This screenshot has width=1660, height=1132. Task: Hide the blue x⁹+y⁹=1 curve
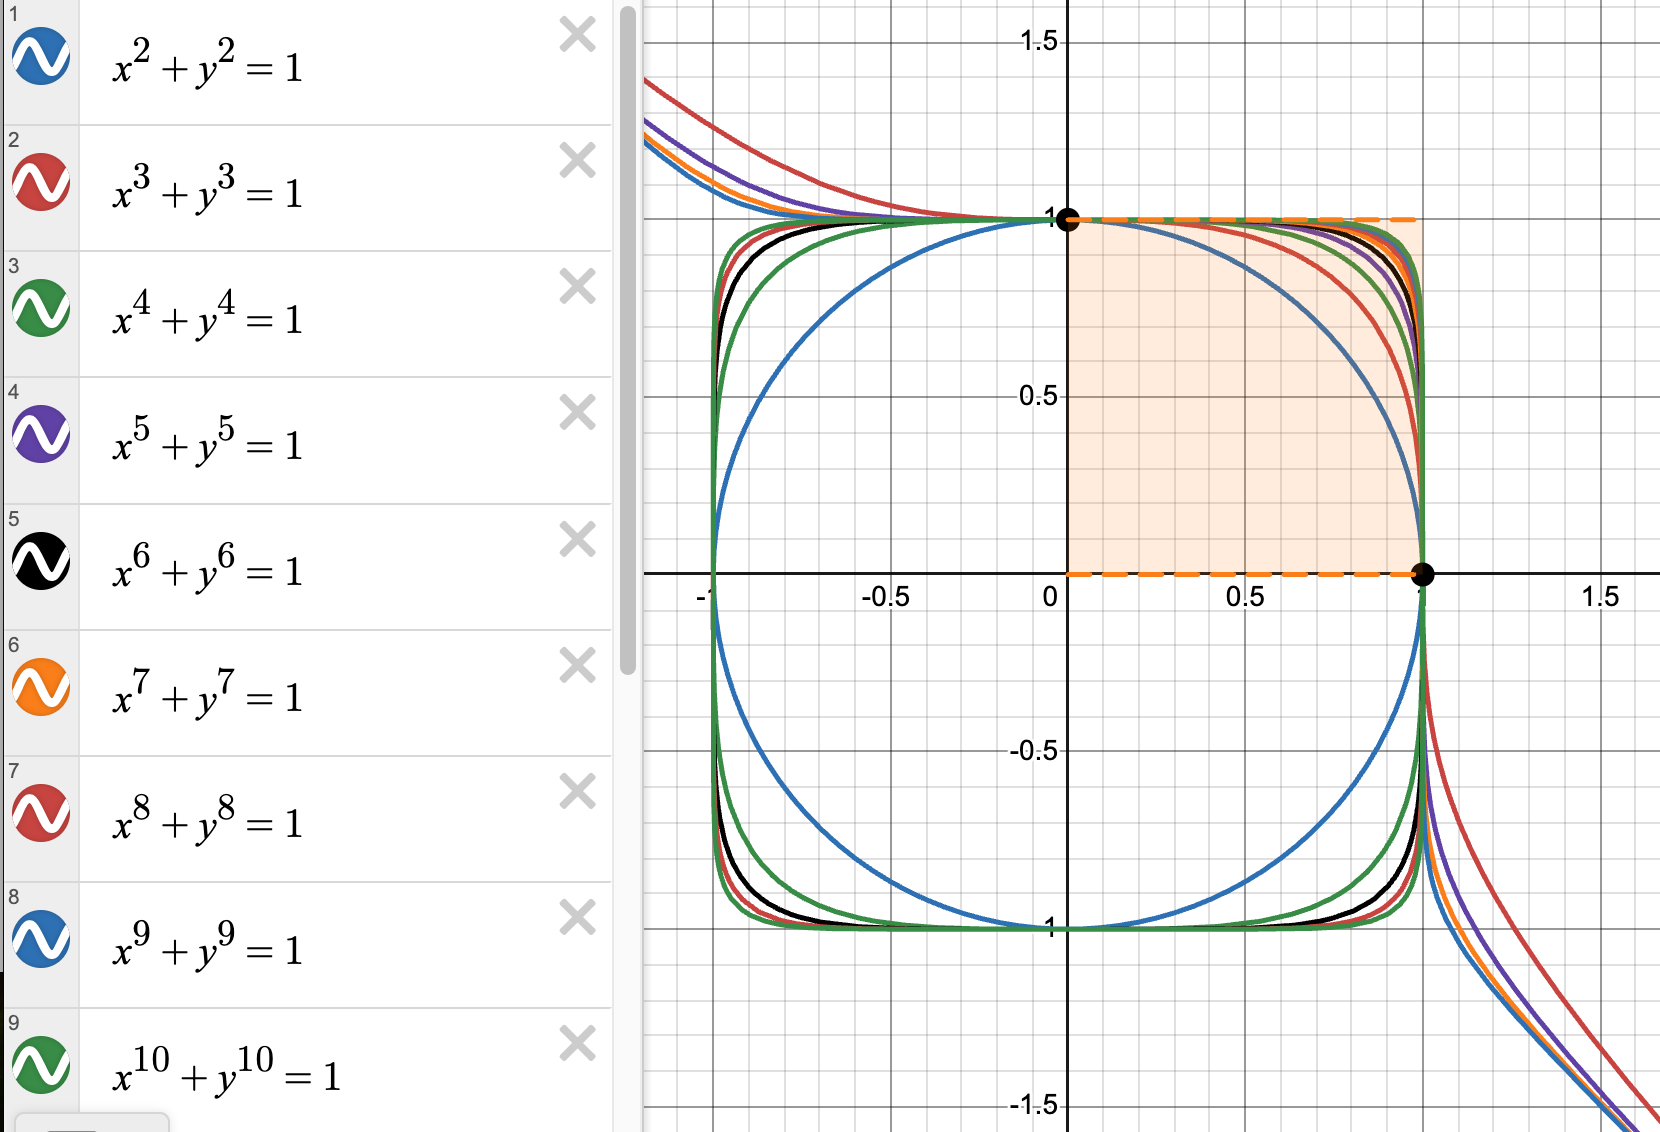(41, 939)
